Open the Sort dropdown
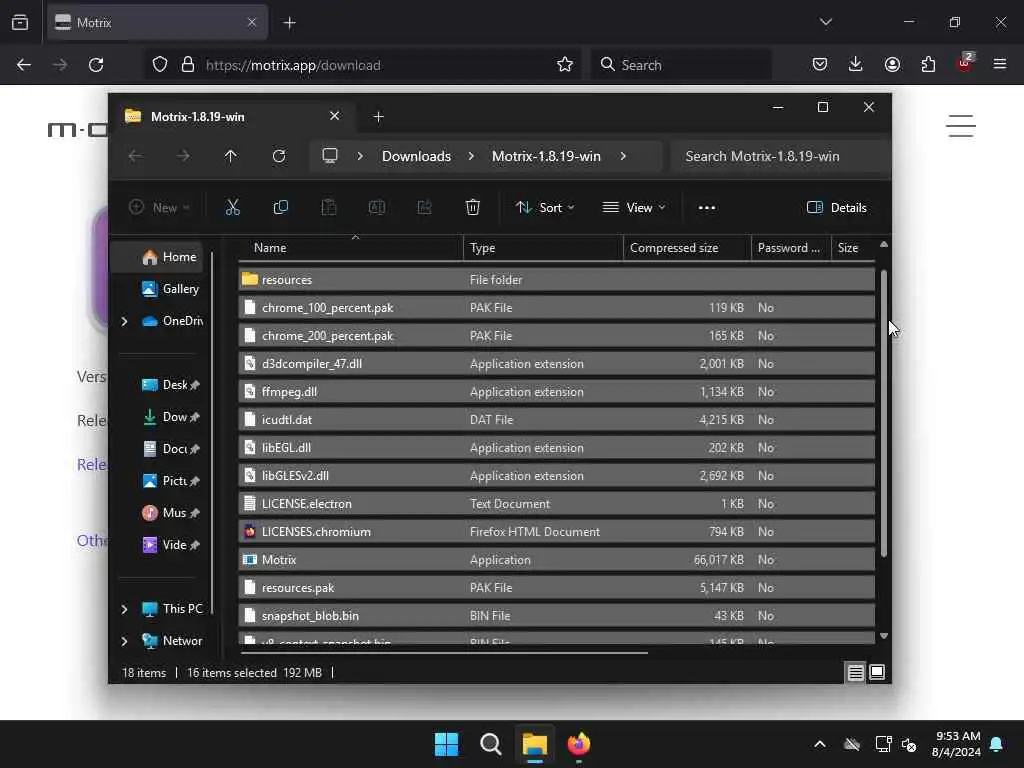Viewport: 1024px width, 768px height. tap(545, 208)
